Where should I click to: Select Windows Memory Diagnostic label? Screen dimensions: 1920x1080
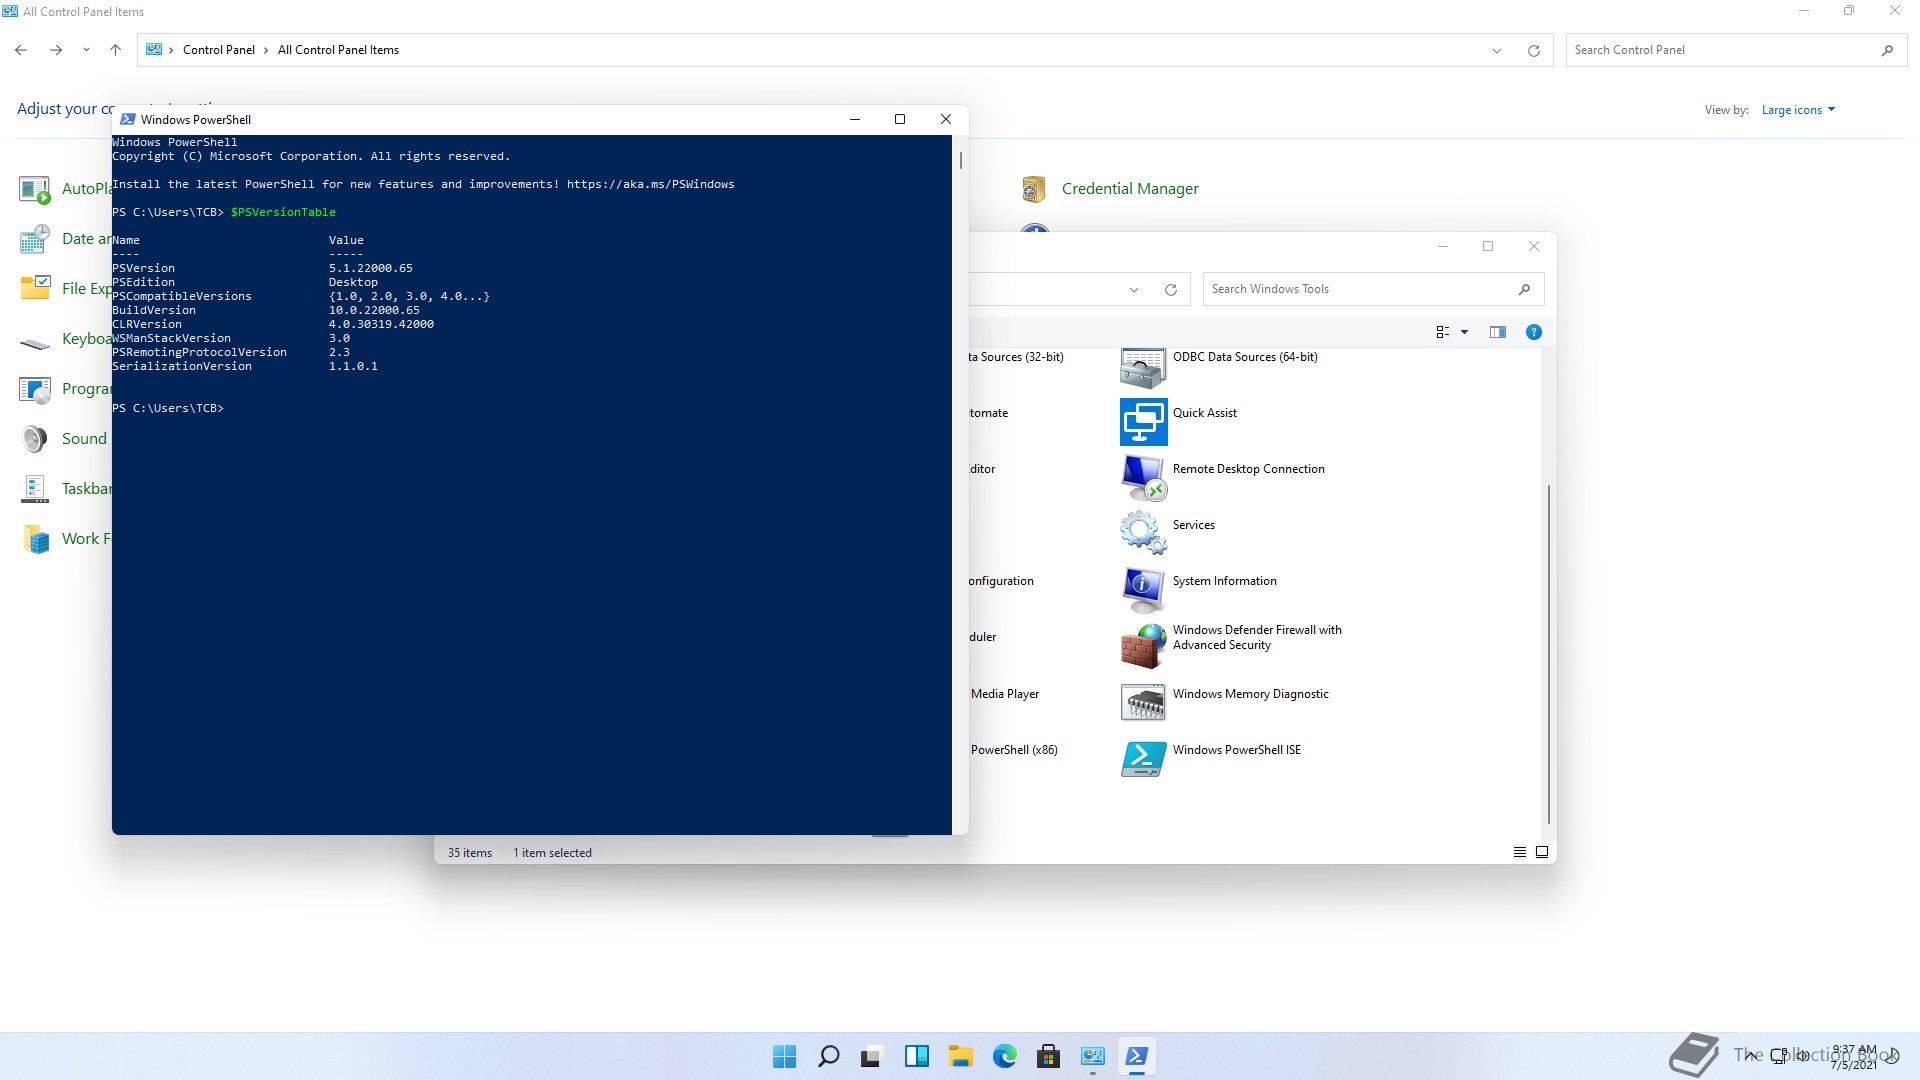[x=1251, y=694]
